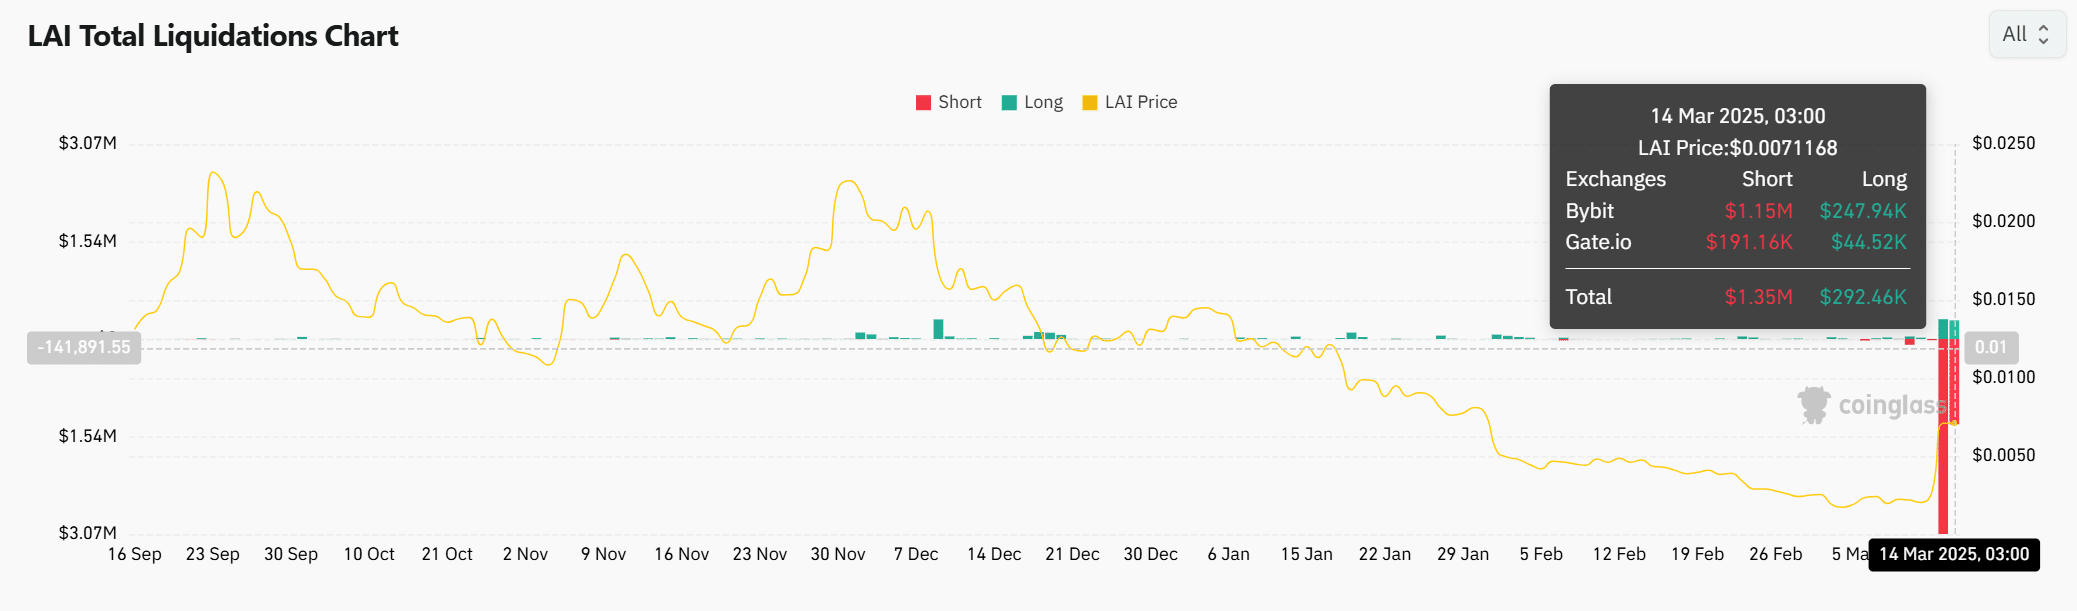Click the LAI Total Liquidations Chart title
The image size is (2077, 611).
click(213, 36)
